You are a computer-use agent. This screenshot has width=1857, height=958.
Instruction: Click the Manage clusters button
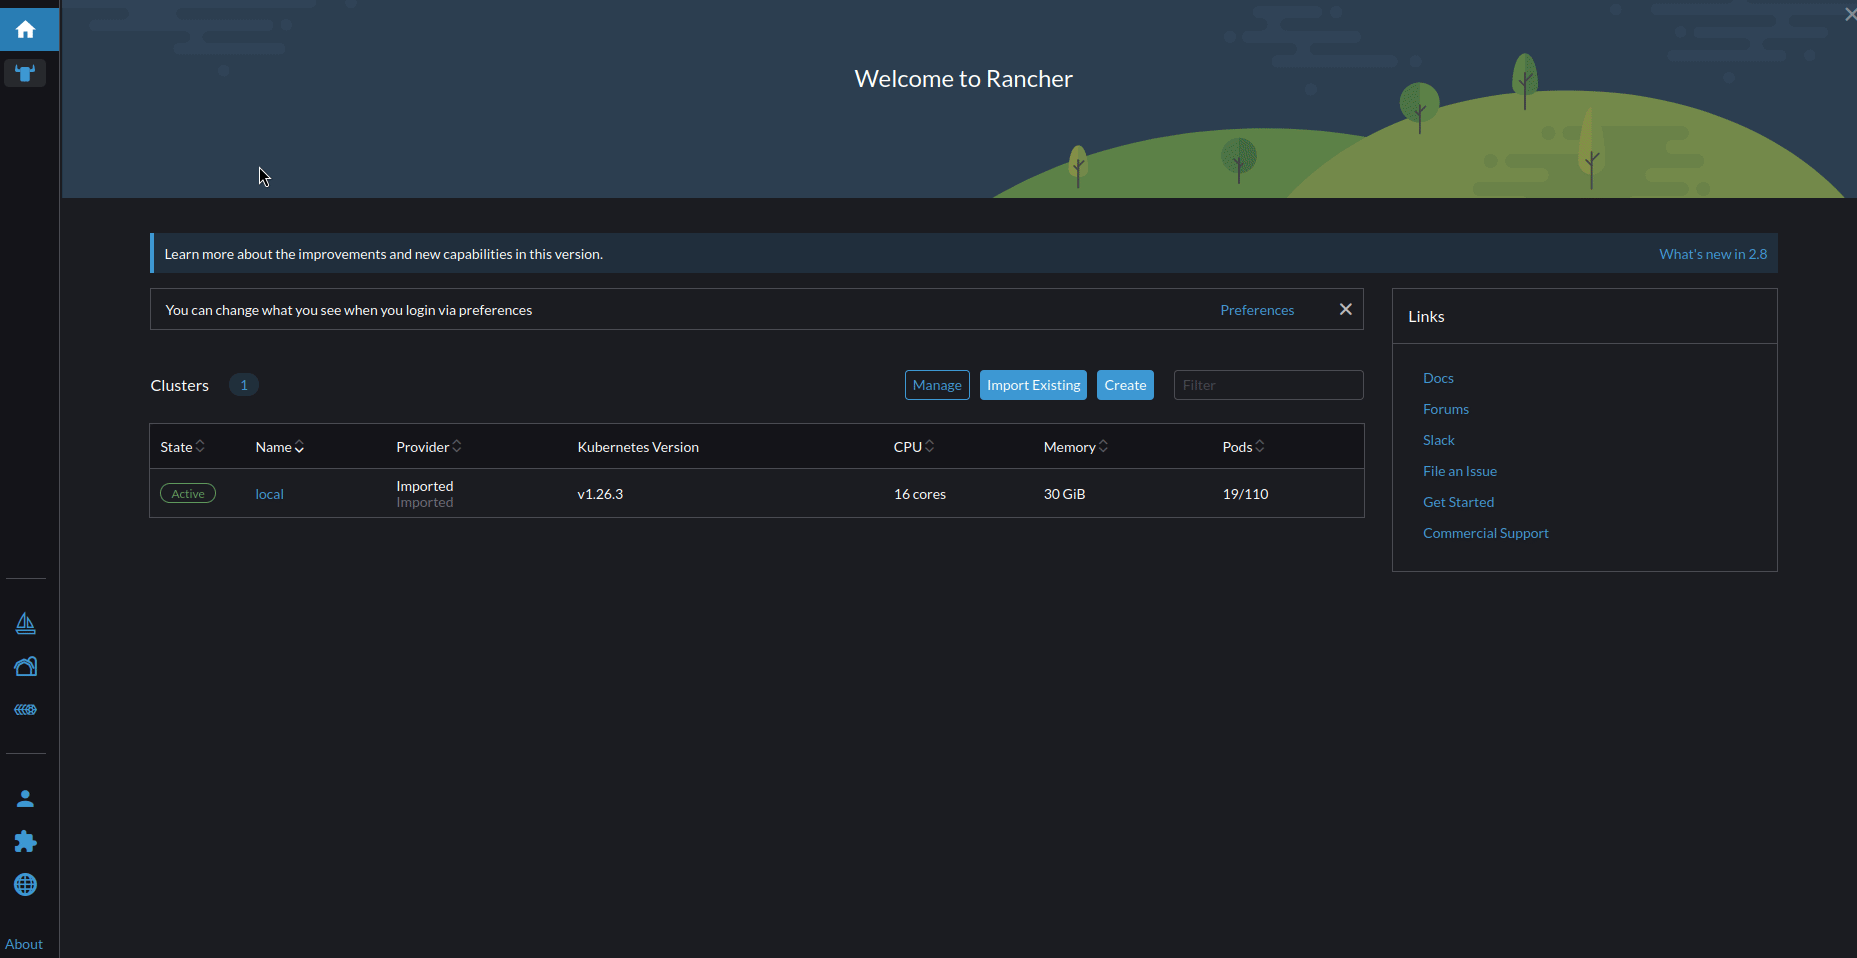coord(936,384)
